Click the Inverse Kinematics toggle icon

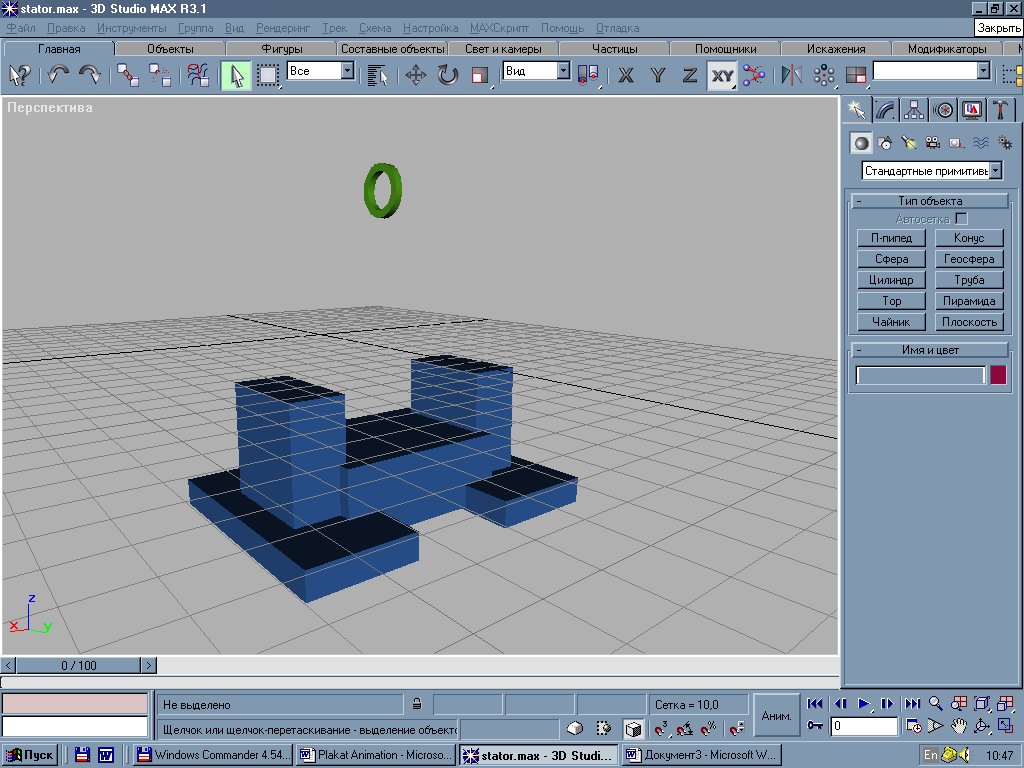point(754,74)
